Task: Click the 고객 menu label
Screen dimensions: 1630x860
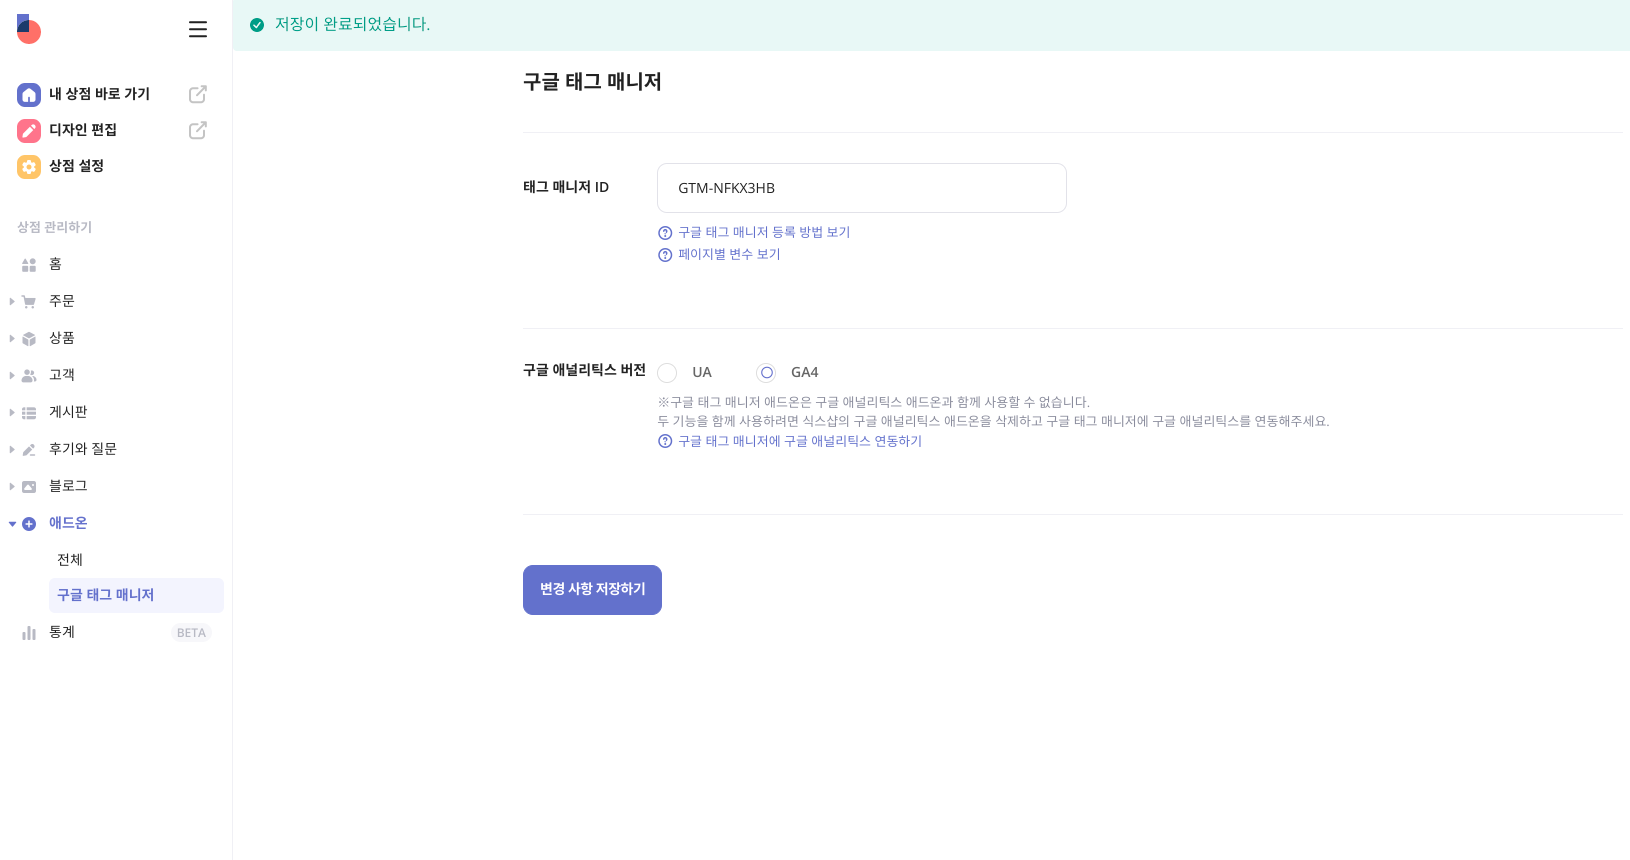Action: 62,375
